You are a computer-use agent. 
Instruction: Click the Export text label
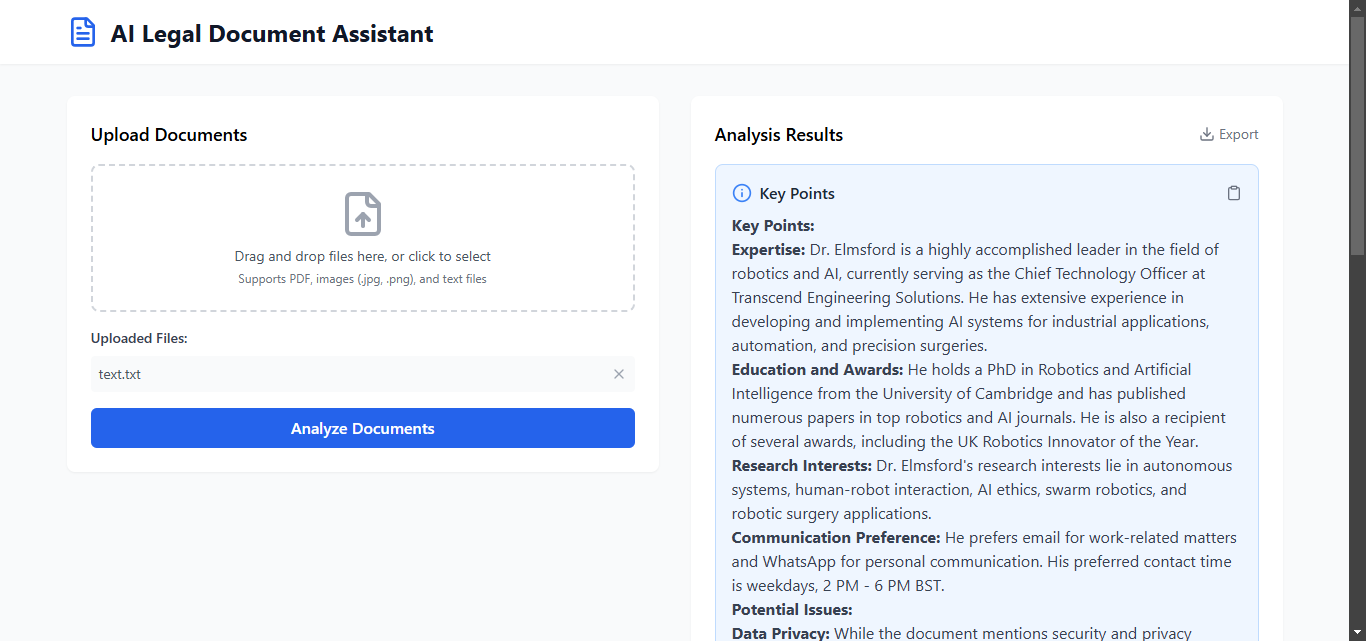click(x=1238, y=134)
